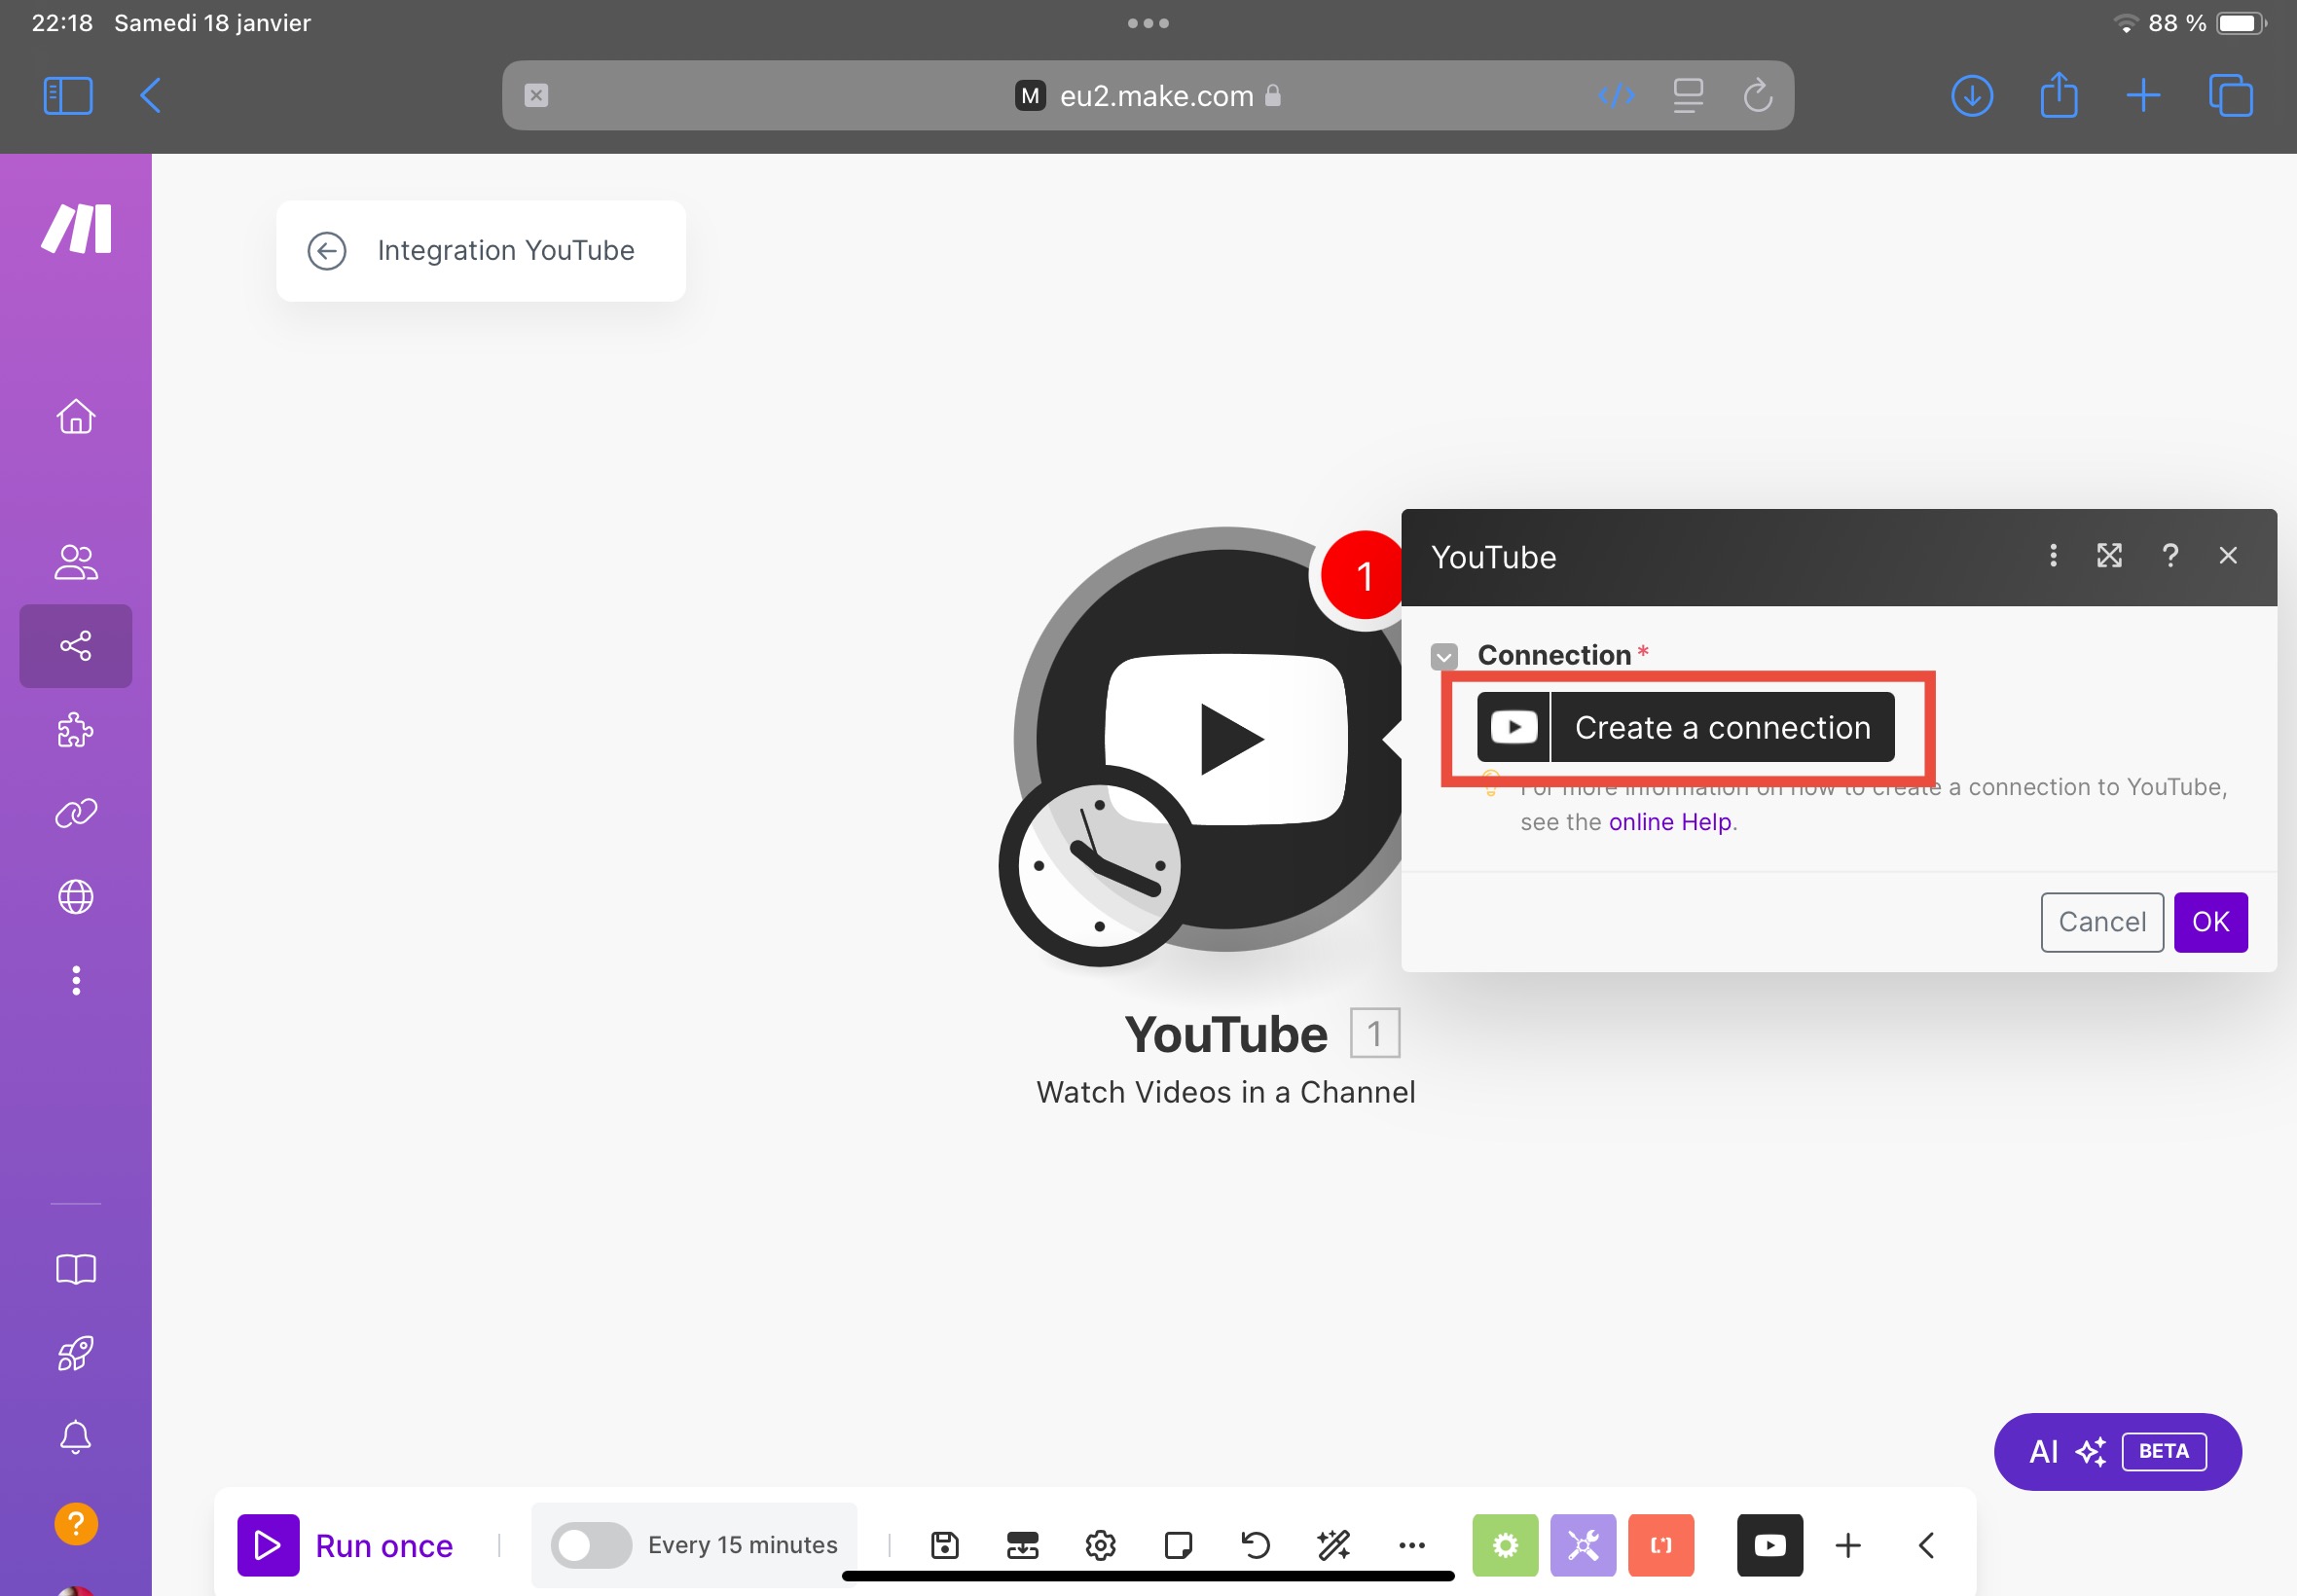Click the green Flow control gear icon

[1505, 1545]
